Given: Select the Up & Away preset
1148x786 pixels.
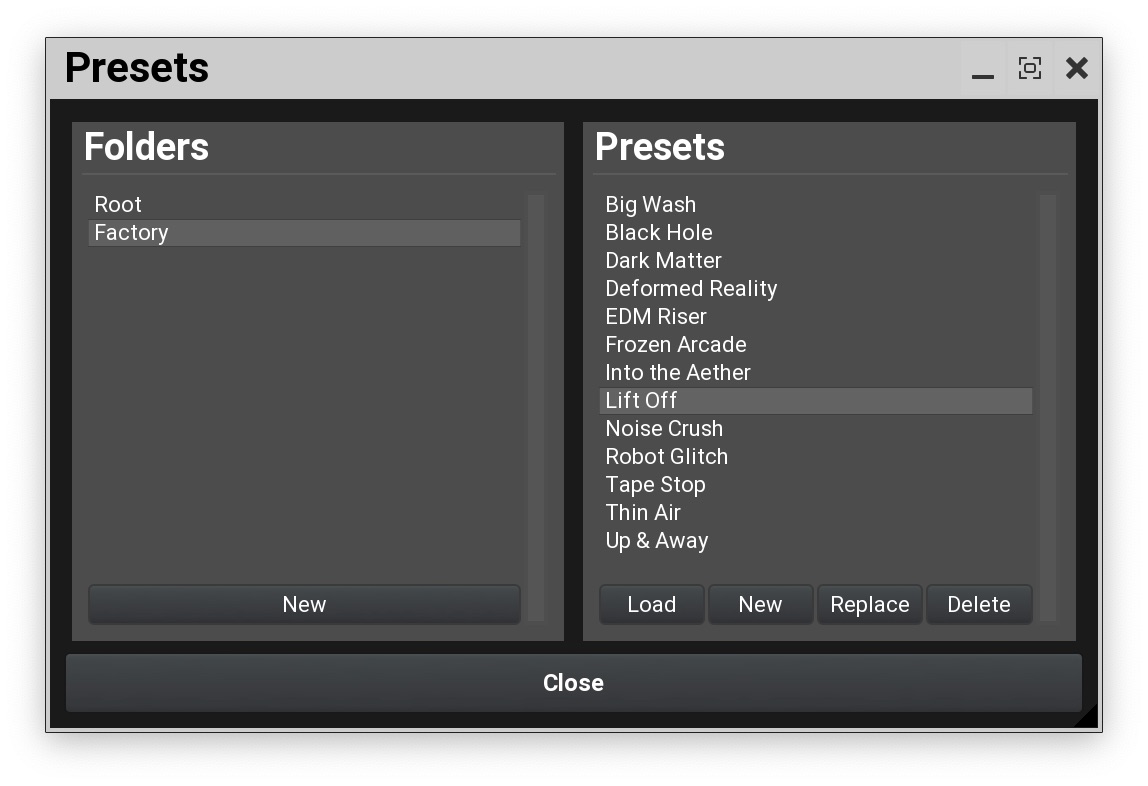Looking at the screenshot, I should [x=657, y=540].
